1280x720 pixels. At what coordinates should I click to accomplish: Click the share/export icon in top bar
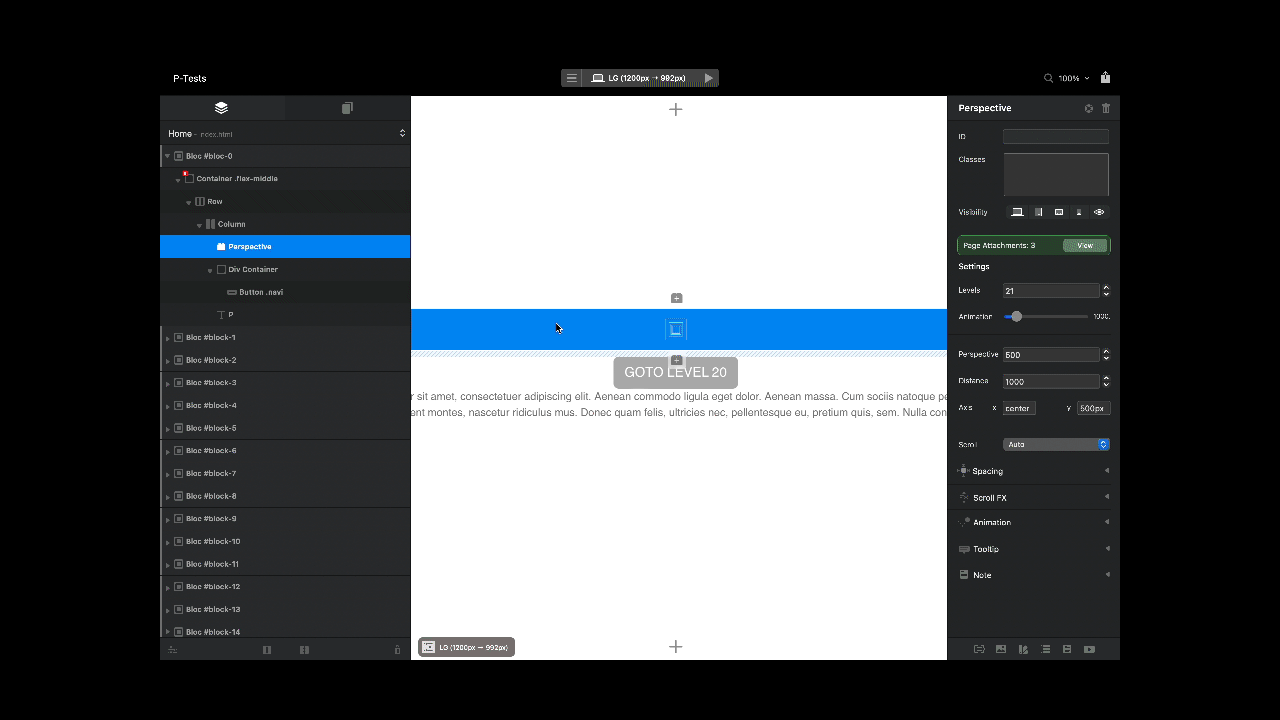[x=1105, y=77]
